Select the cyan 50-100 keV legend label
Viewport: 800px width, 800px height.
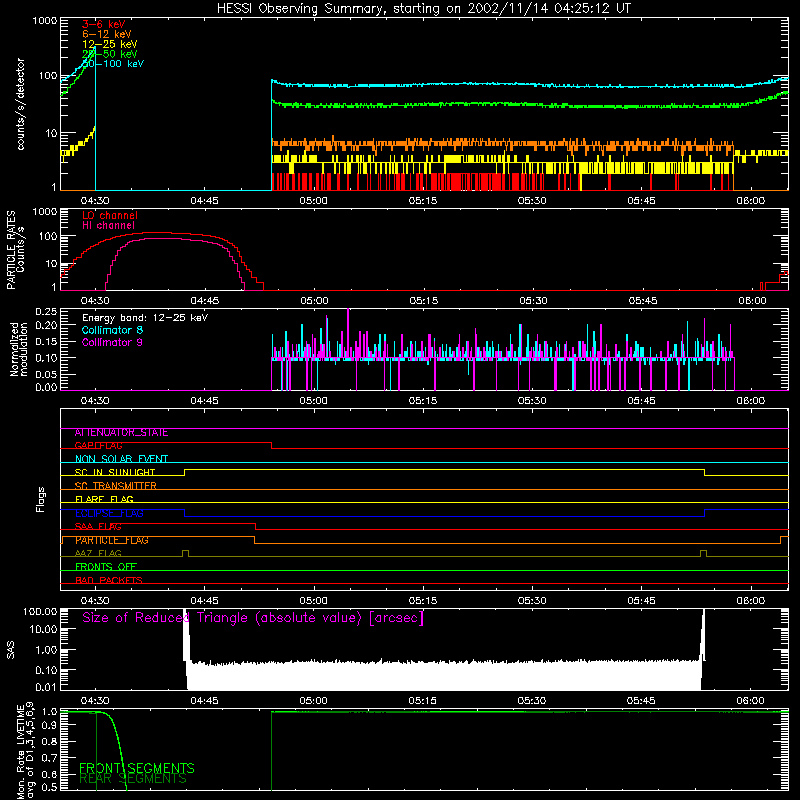[x=113, y=64]
